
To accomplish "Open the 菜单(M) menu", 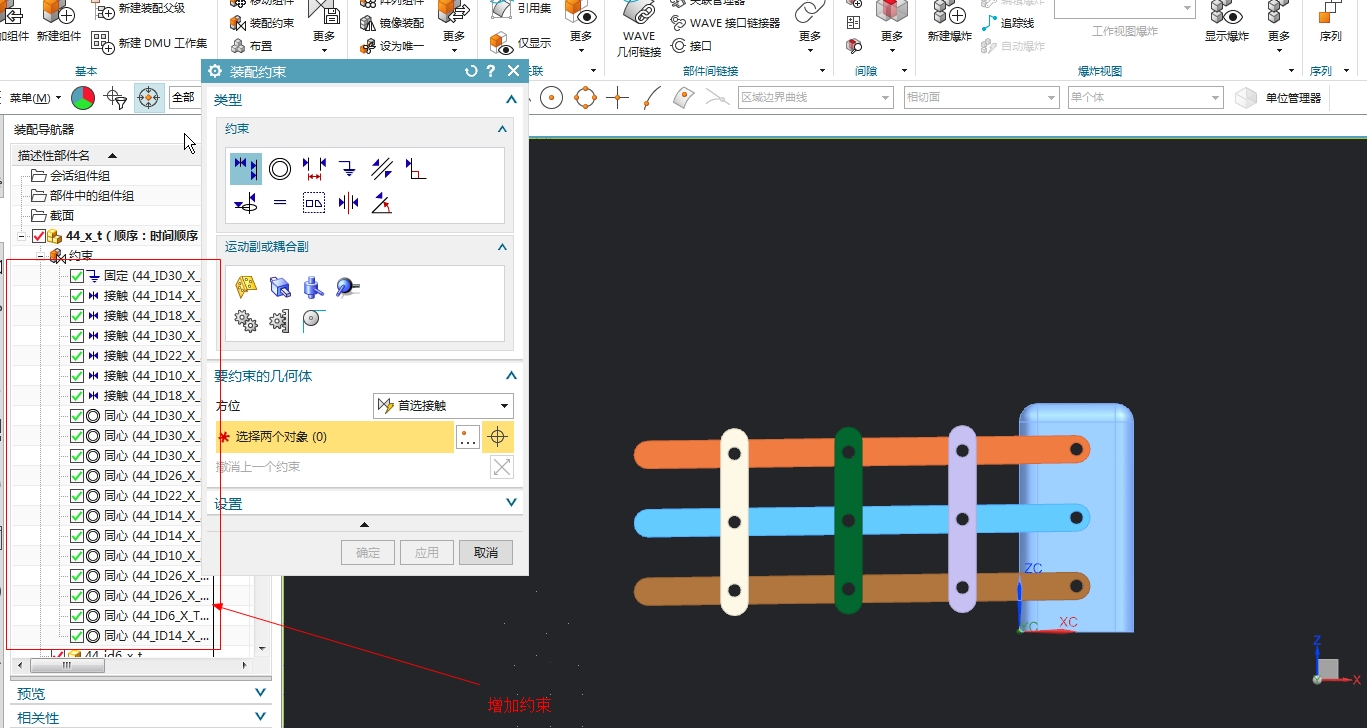I will pos(35,98).
